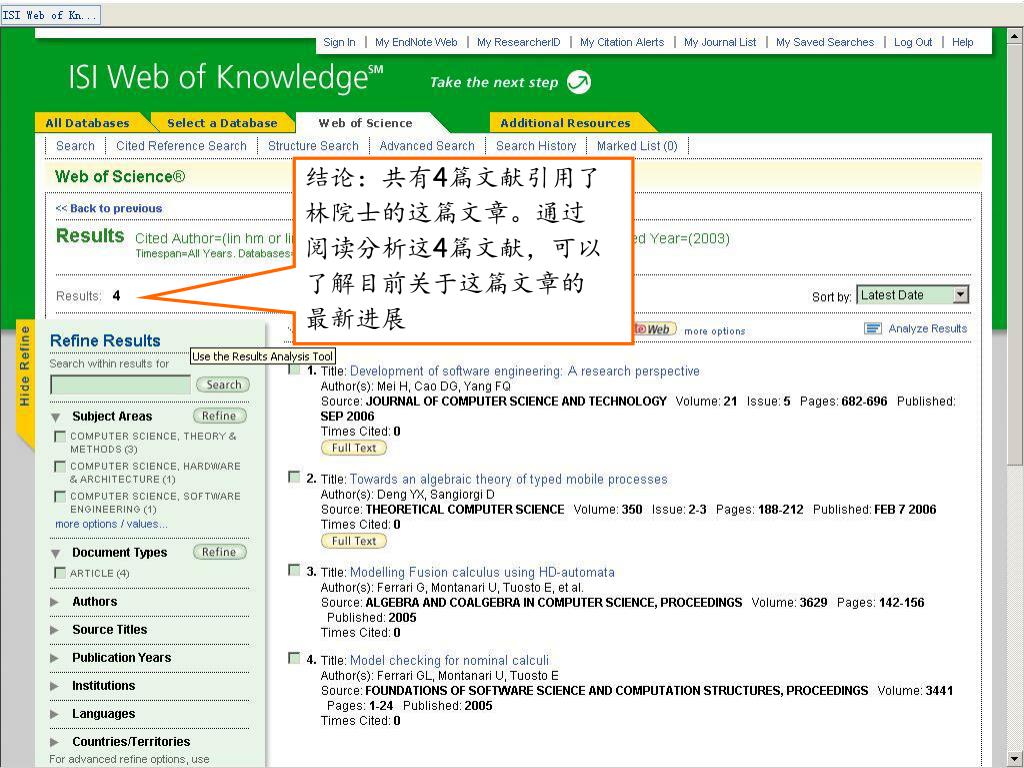Click Search button in Refine Results
This screenshot has width=1024, height=768.
click(223, 385)
